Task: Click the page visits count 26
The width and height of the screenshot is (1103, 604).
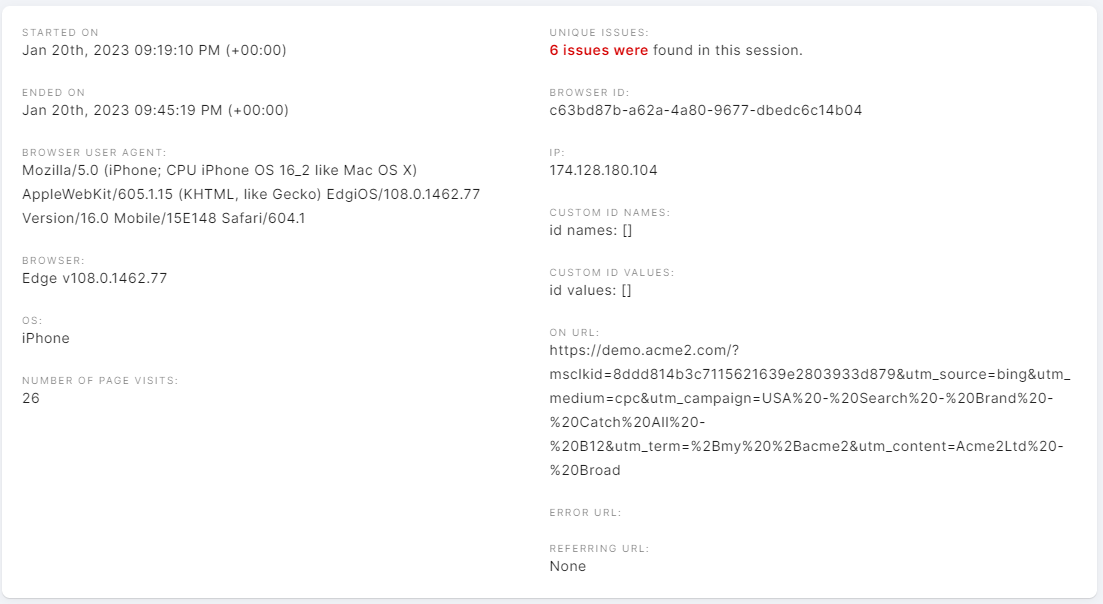Action: point(31,398)
